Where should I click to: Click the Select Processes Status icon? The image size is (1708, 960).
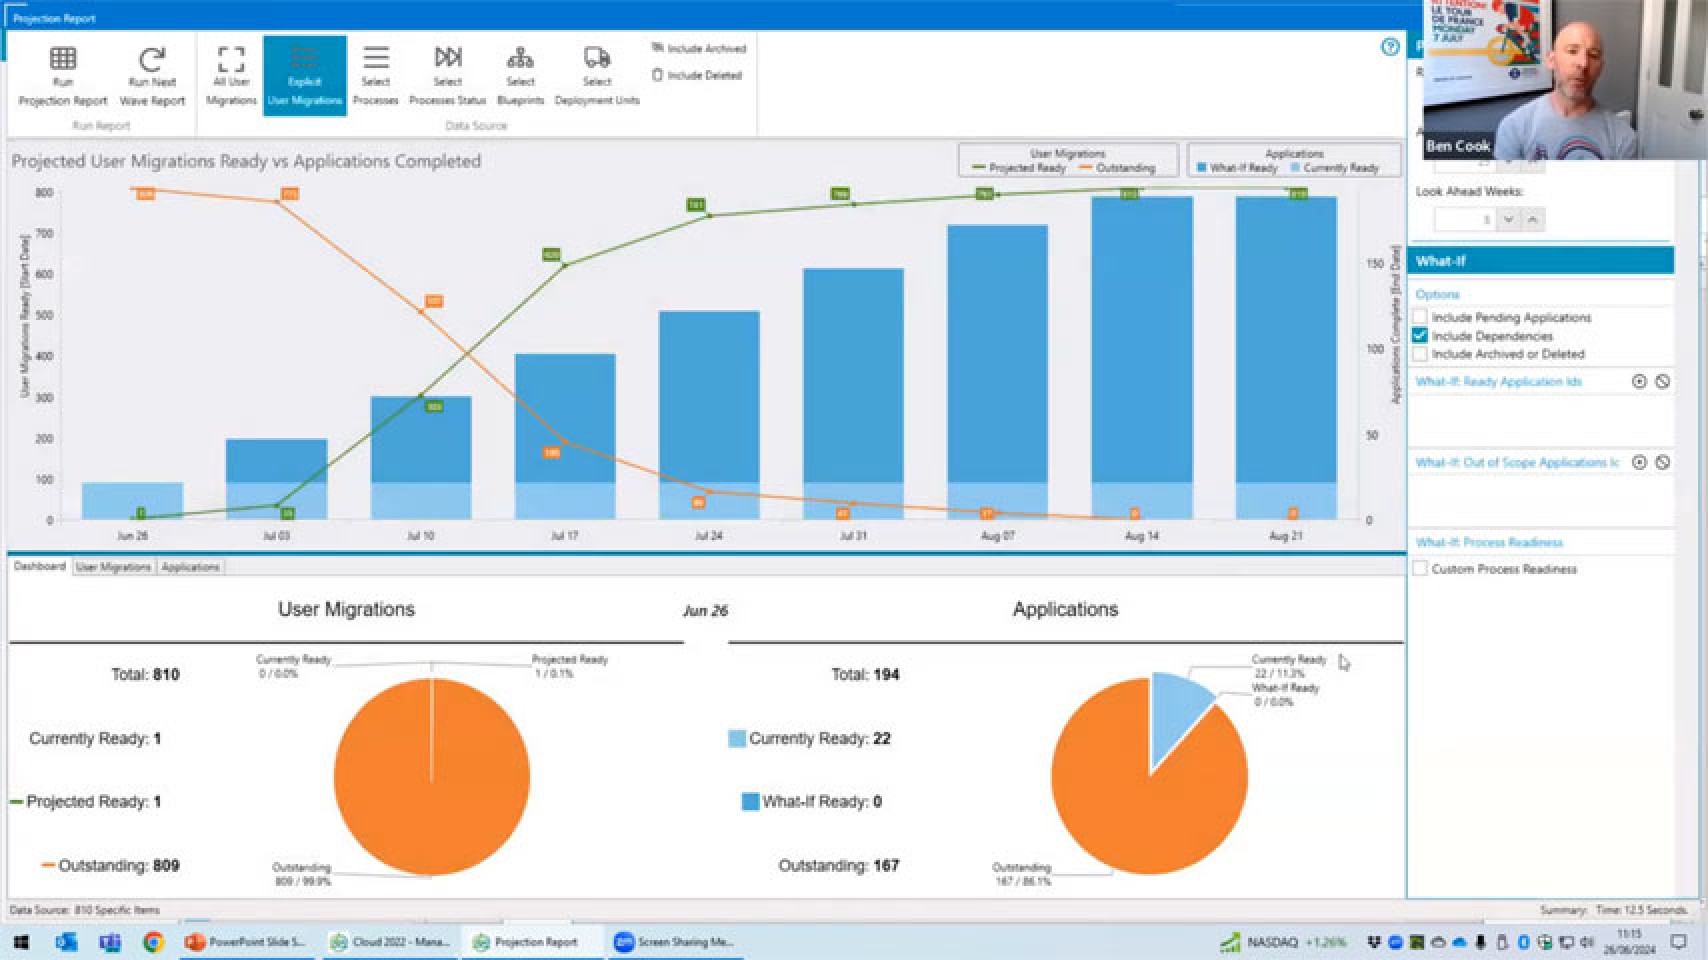(448, 70)
